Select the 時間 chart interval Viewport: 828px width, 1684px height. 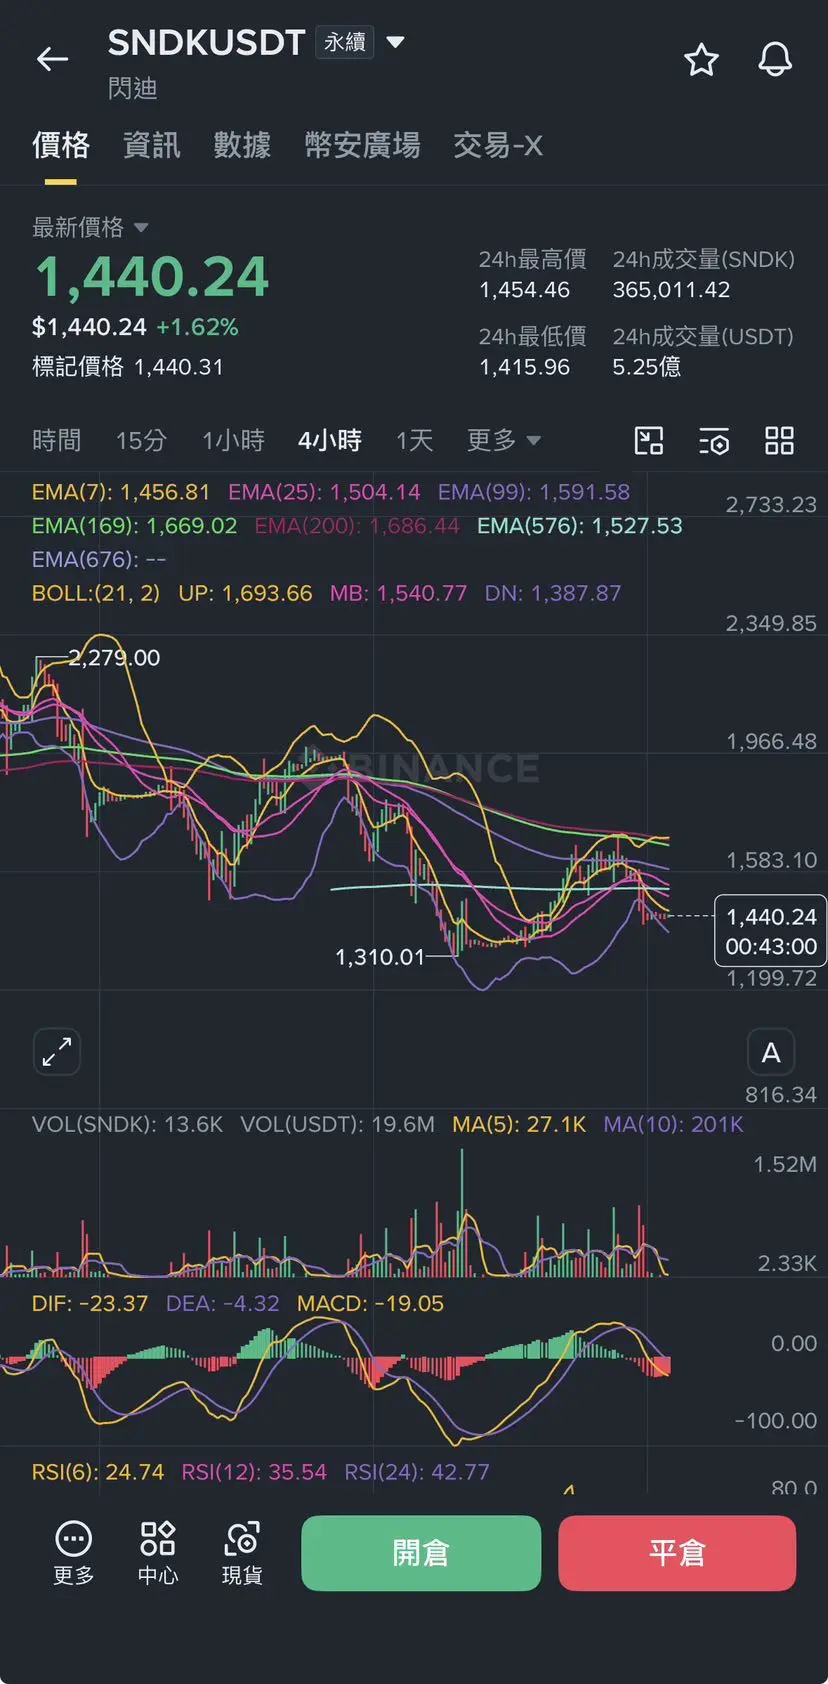coord(57,440)
